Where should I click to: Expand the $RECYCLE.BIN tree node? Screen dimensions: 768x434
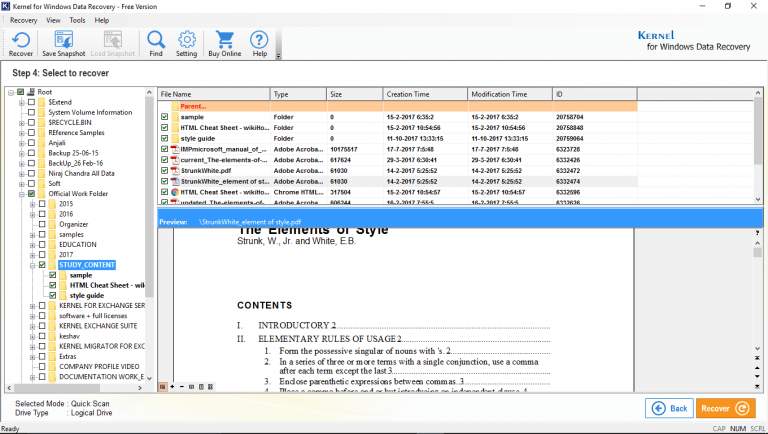[x=22, y=123]
